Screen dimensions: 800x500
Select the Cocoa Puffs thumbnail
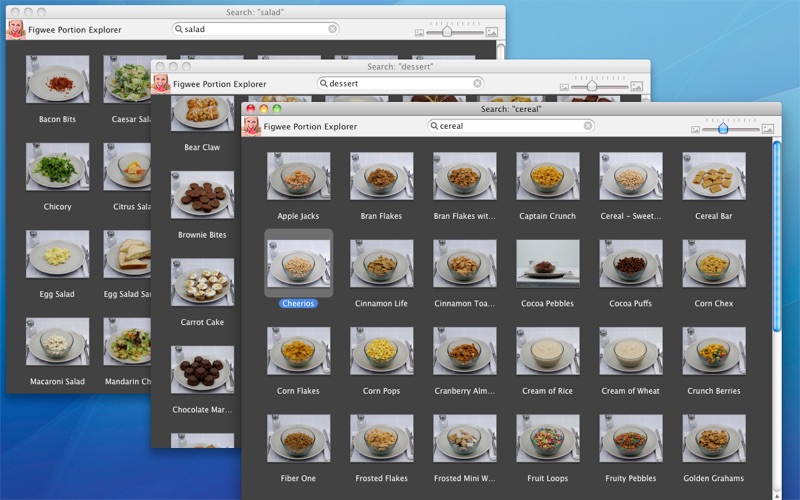(x=631, y=263)
